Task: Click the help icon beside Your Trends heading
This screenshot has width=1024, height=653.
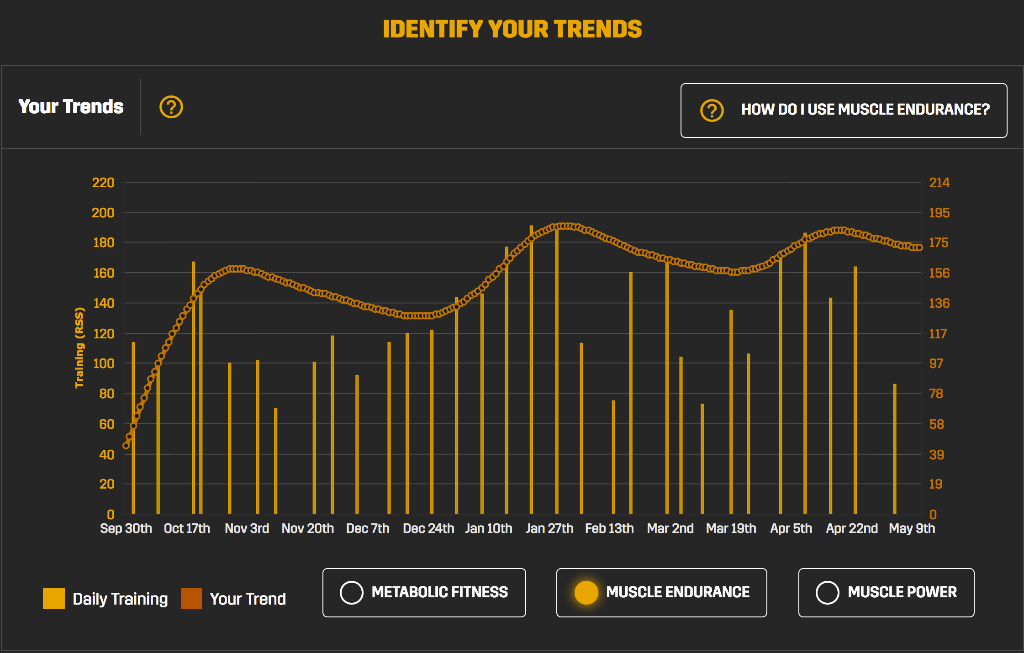Action: (x=170, y=106)
